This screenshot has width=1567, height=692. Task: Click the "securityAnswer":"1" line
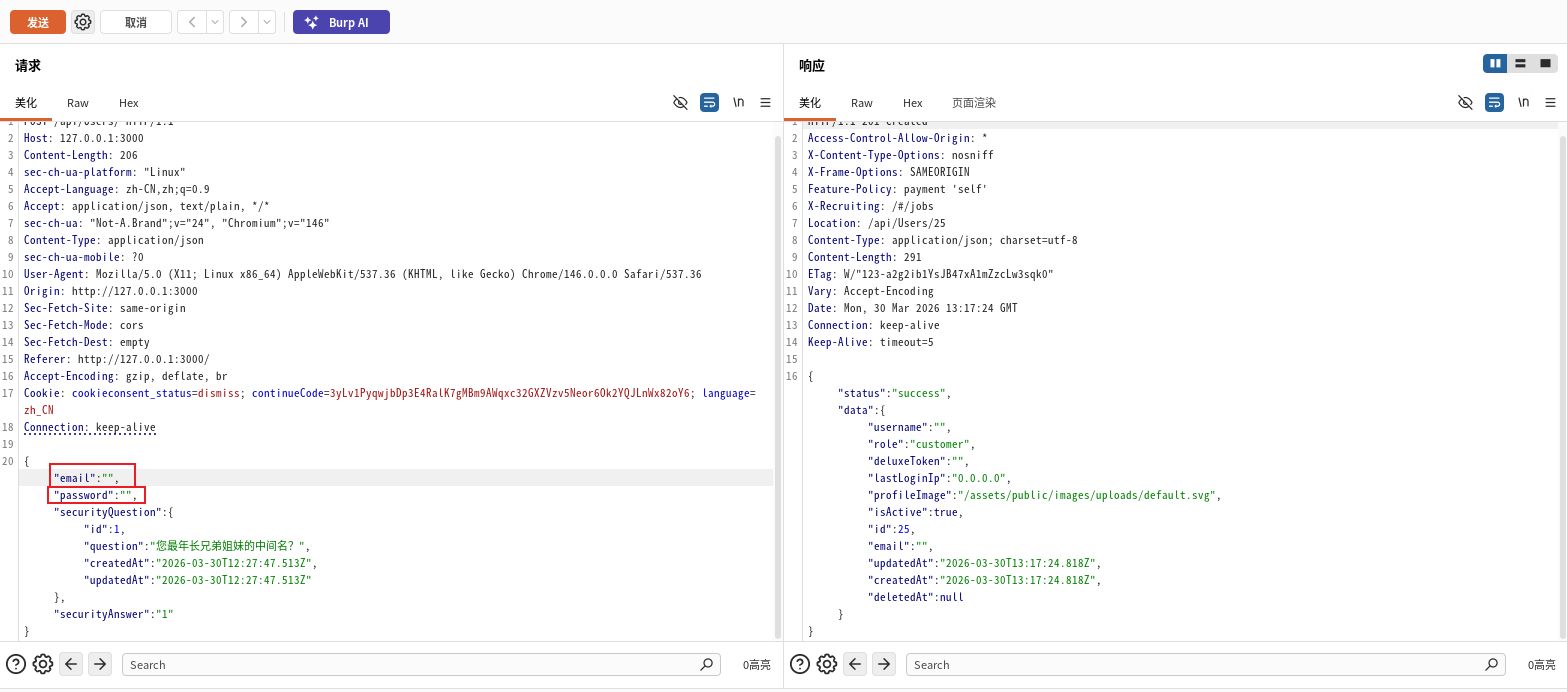click(x=114, y=614)
